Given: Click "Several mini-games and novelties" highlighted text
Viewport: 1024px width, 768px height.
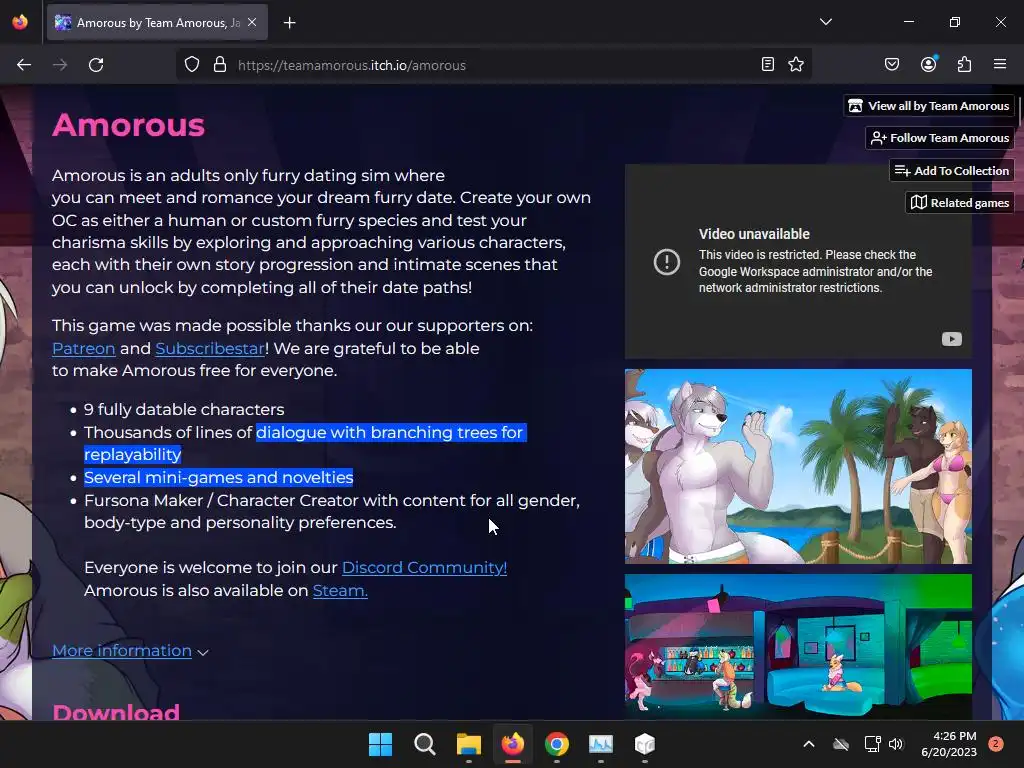Looking at the screenshot, I should coord(219,477).
